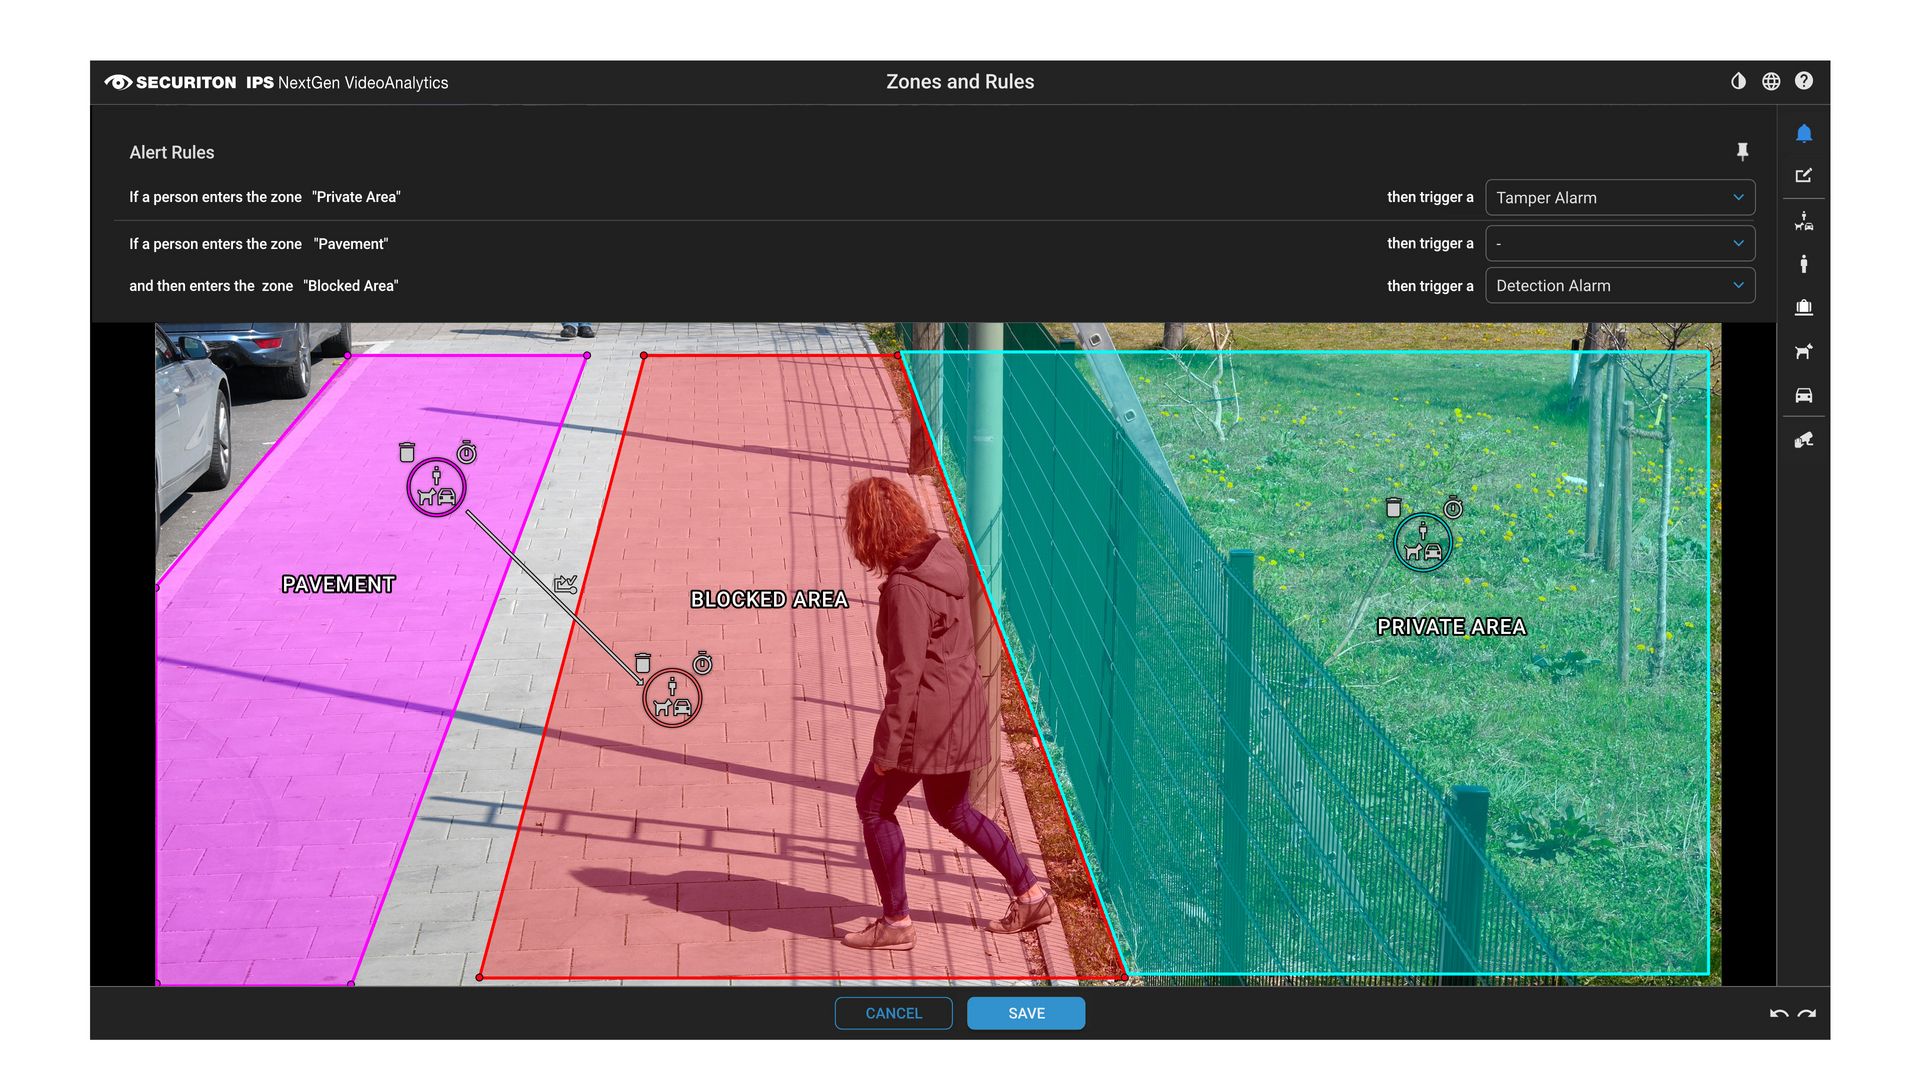The height and width of the screenshot is (1080, 1920).
Task: Open the empty Pavement trigger dropdown
Action: (1620, 243)
